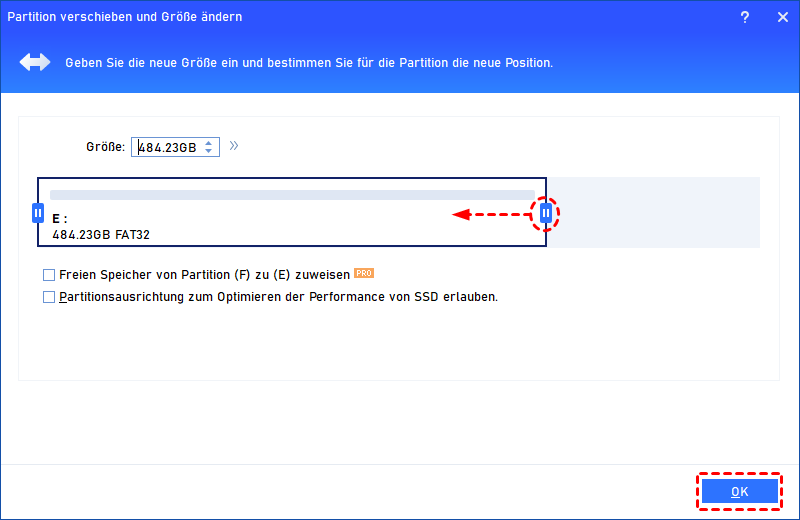Viewport: 800px width, 520px height.
Task: Click the right blue partition handle
Action: (546, 213)
